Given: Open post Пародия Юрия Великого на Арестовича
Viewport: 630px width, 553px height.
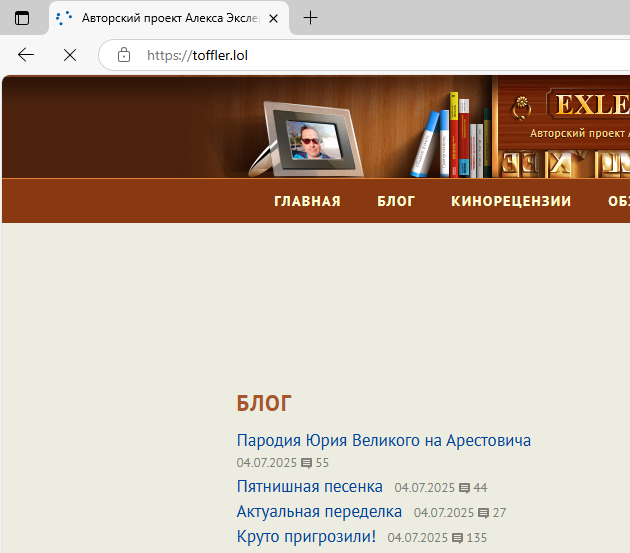Looking at the screenshot, I should [x=383, y=440].
